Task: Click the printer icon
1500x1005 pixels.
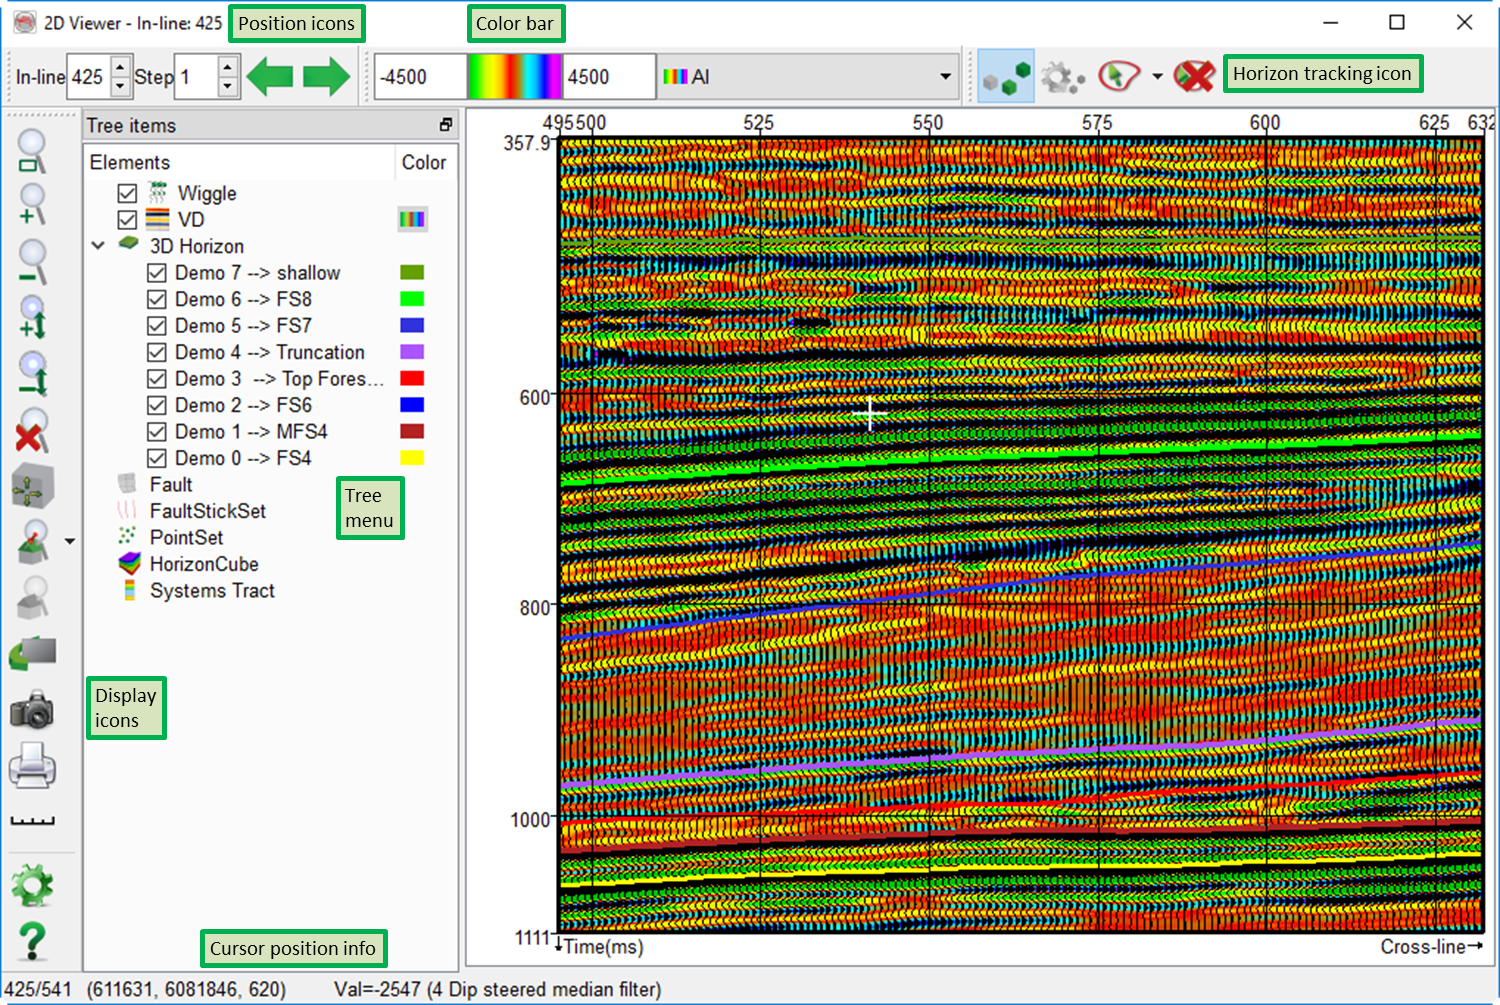Action: 32,767
